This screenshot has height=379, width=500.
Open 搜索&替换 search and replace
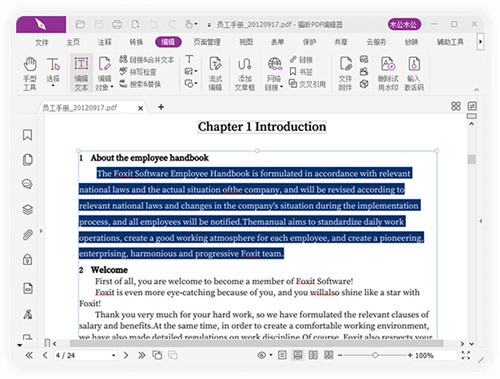click(140, 84)
